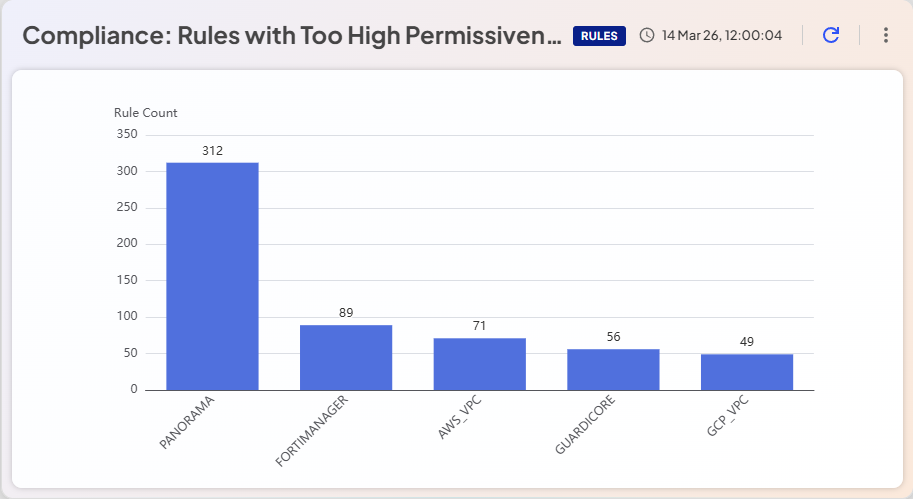Click the 89 value above FORTIMANAGER
This screenshot has height=499, width=913.
[x=346, y=313]
